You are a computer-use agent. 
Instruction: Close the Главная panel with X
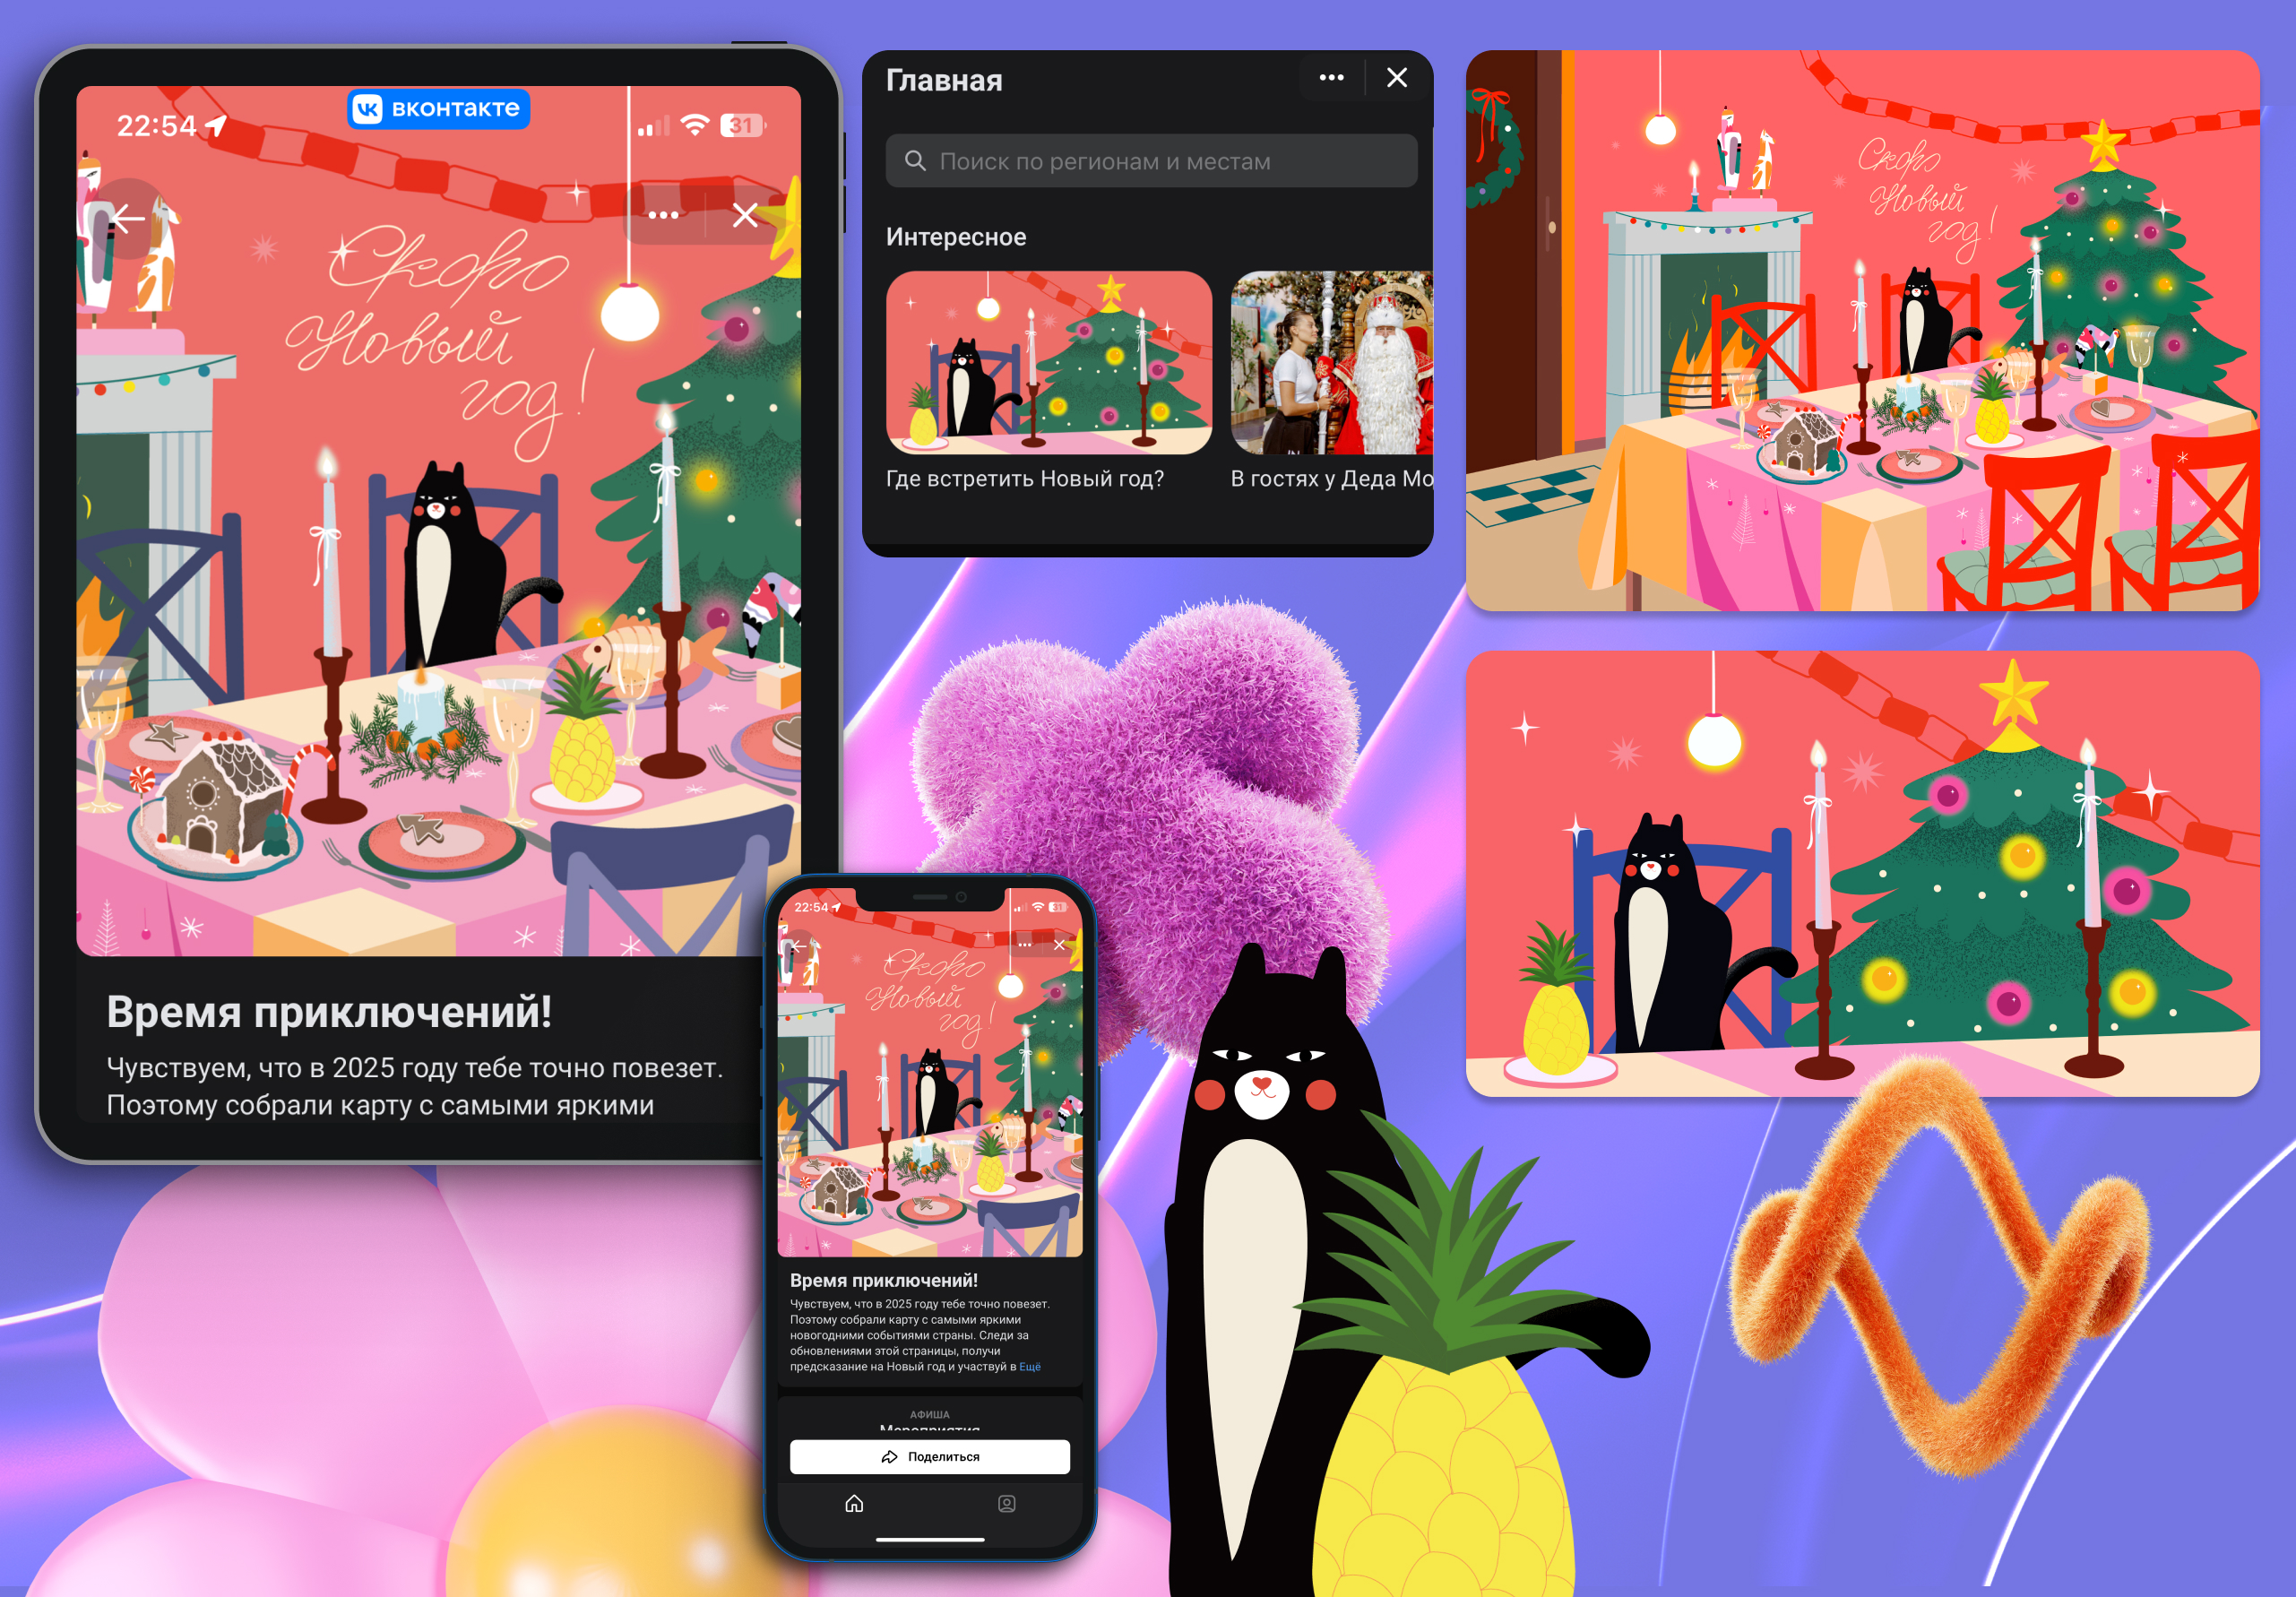1397,78
